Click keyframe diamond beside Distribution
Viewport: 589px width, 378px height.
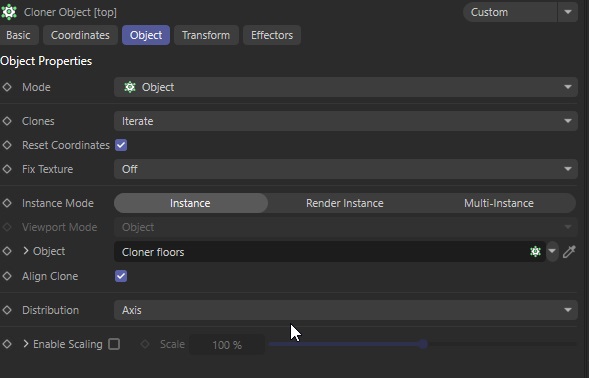click(x=7, y=310)
